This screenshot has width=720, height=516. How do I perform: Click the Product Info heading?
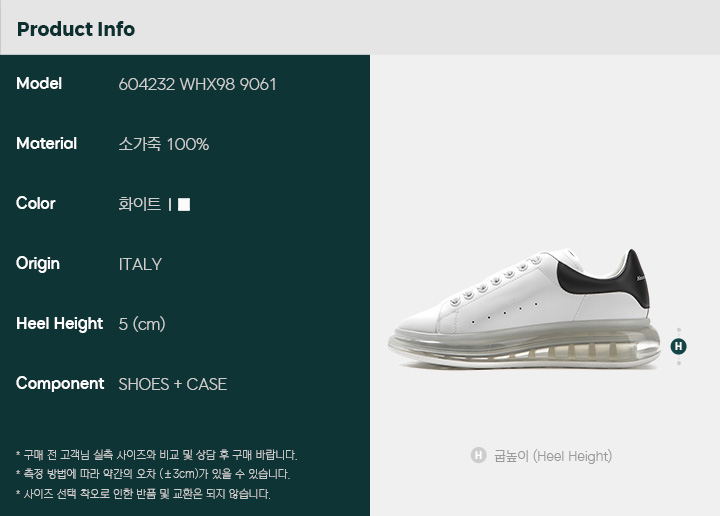click(x=76, y=29)
